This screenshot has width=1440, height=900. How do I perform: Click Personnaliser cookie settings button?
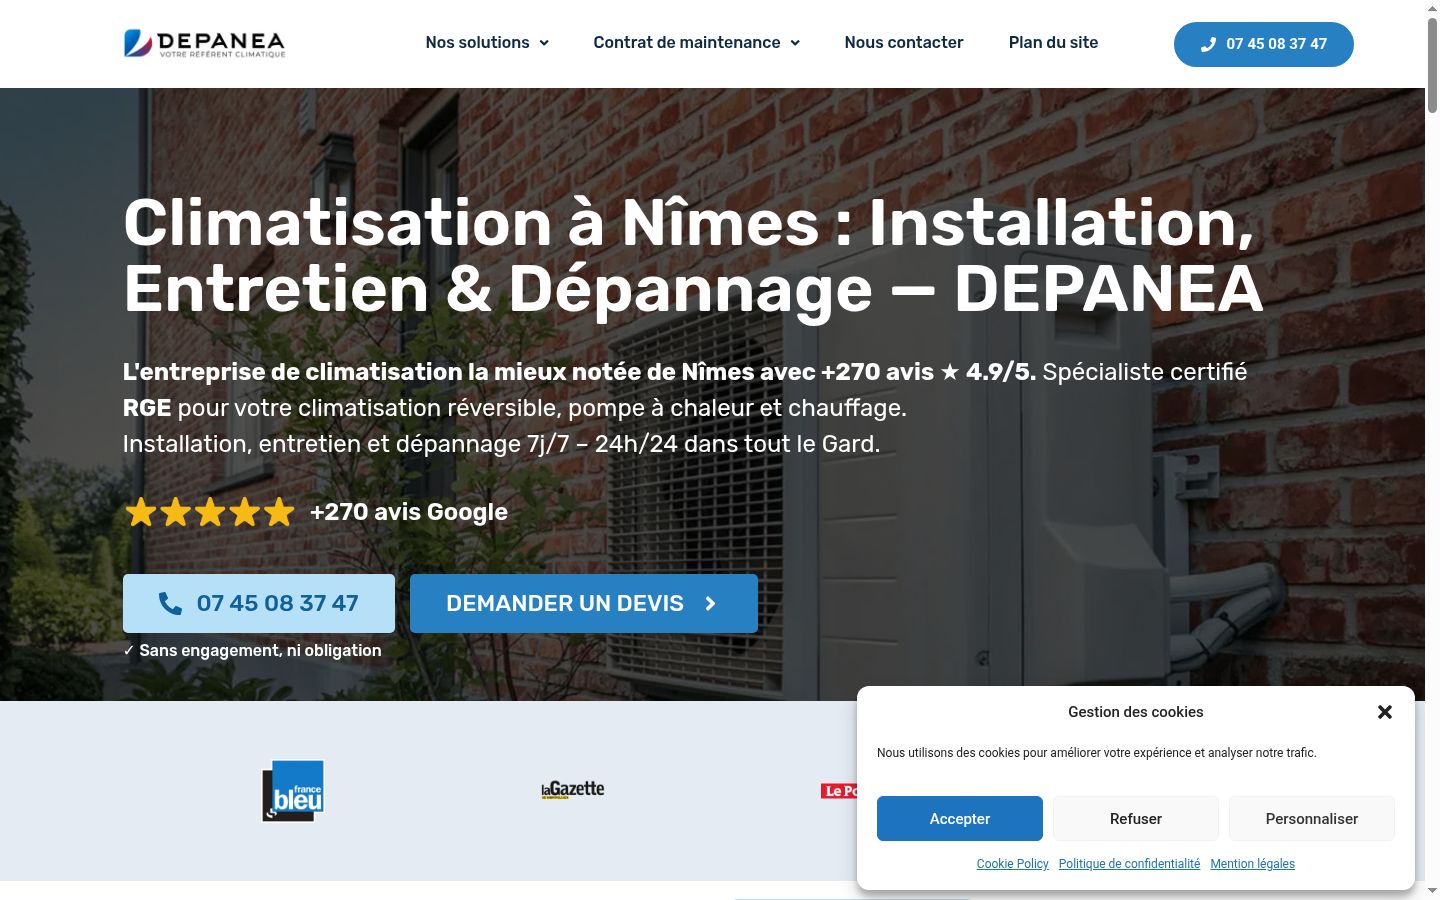[1312, 818]
